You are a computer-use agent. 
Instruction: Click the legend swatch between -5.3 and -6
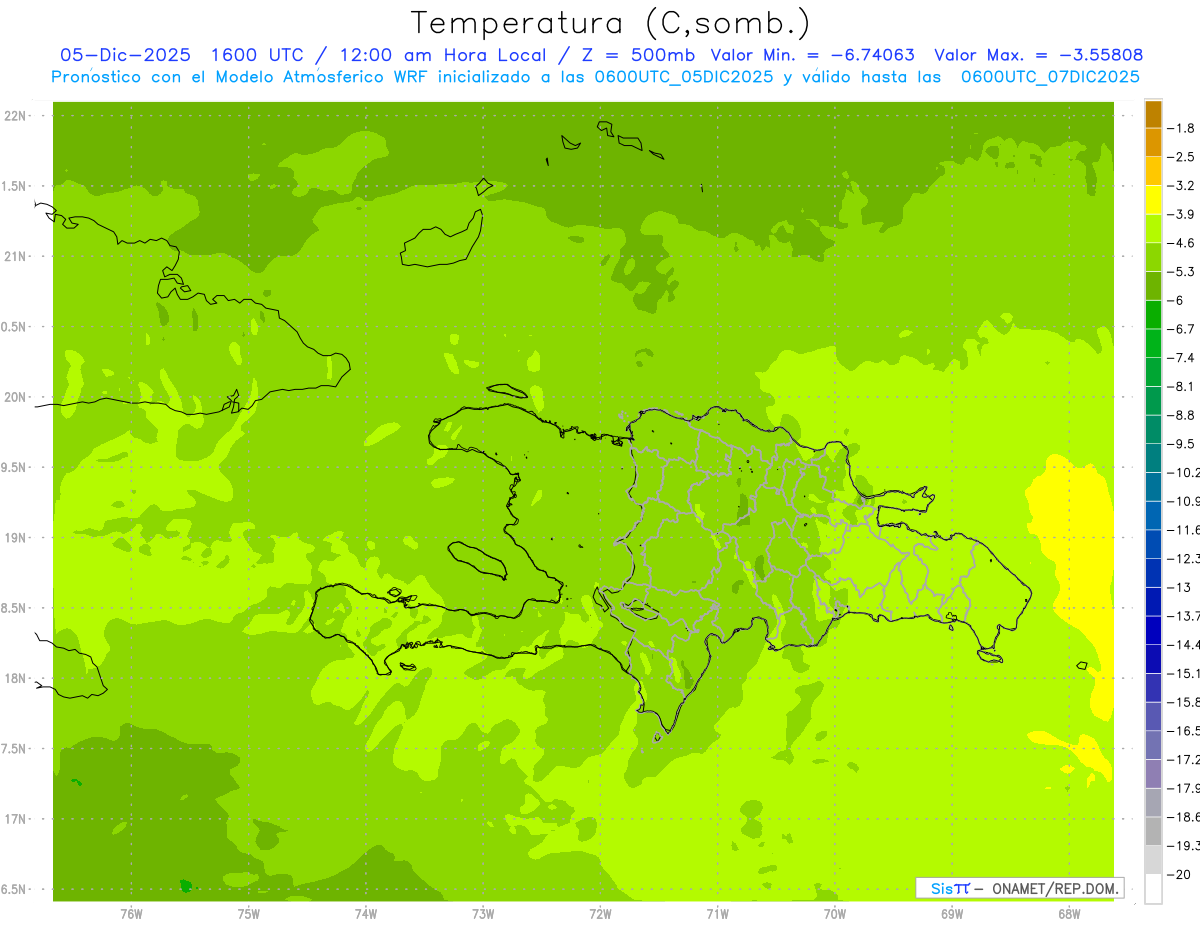point(1153,286)
